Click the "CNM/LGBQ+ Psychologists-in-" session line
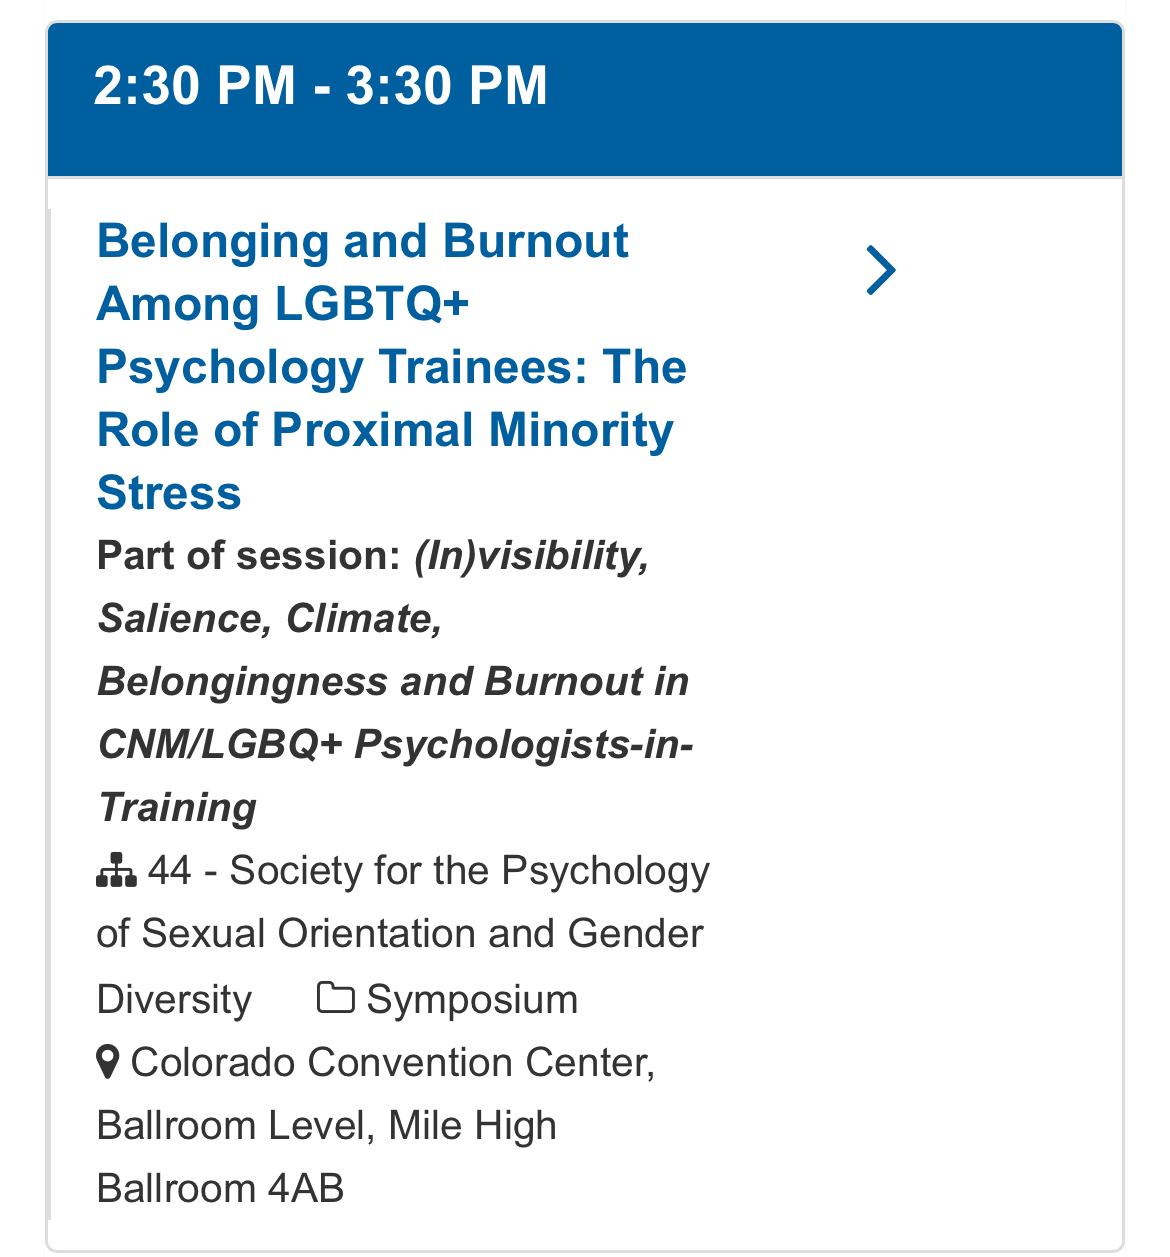The height and width of the screenshot is (1257, 1170). click(395, 745)
